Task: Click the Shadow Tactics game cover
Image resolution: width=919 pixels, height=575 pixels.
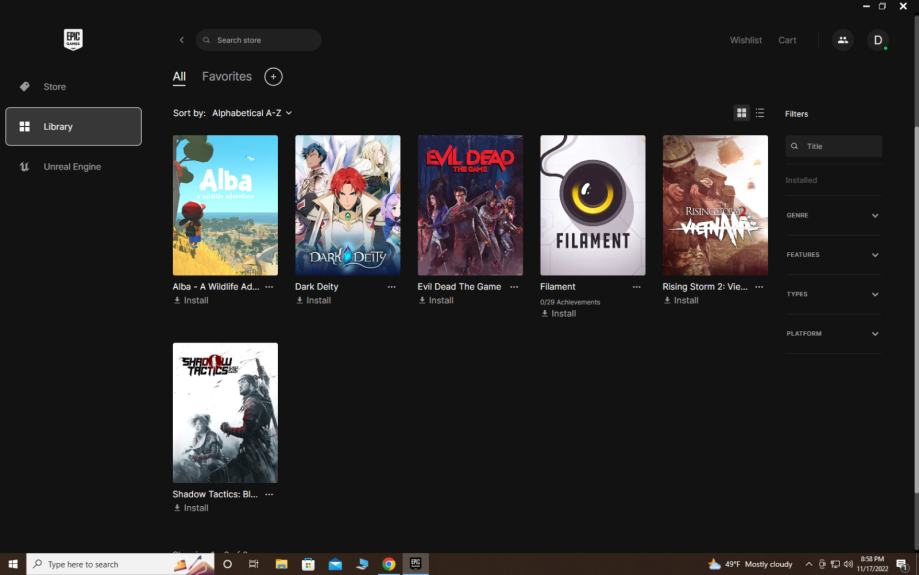Action: point(225,413)
